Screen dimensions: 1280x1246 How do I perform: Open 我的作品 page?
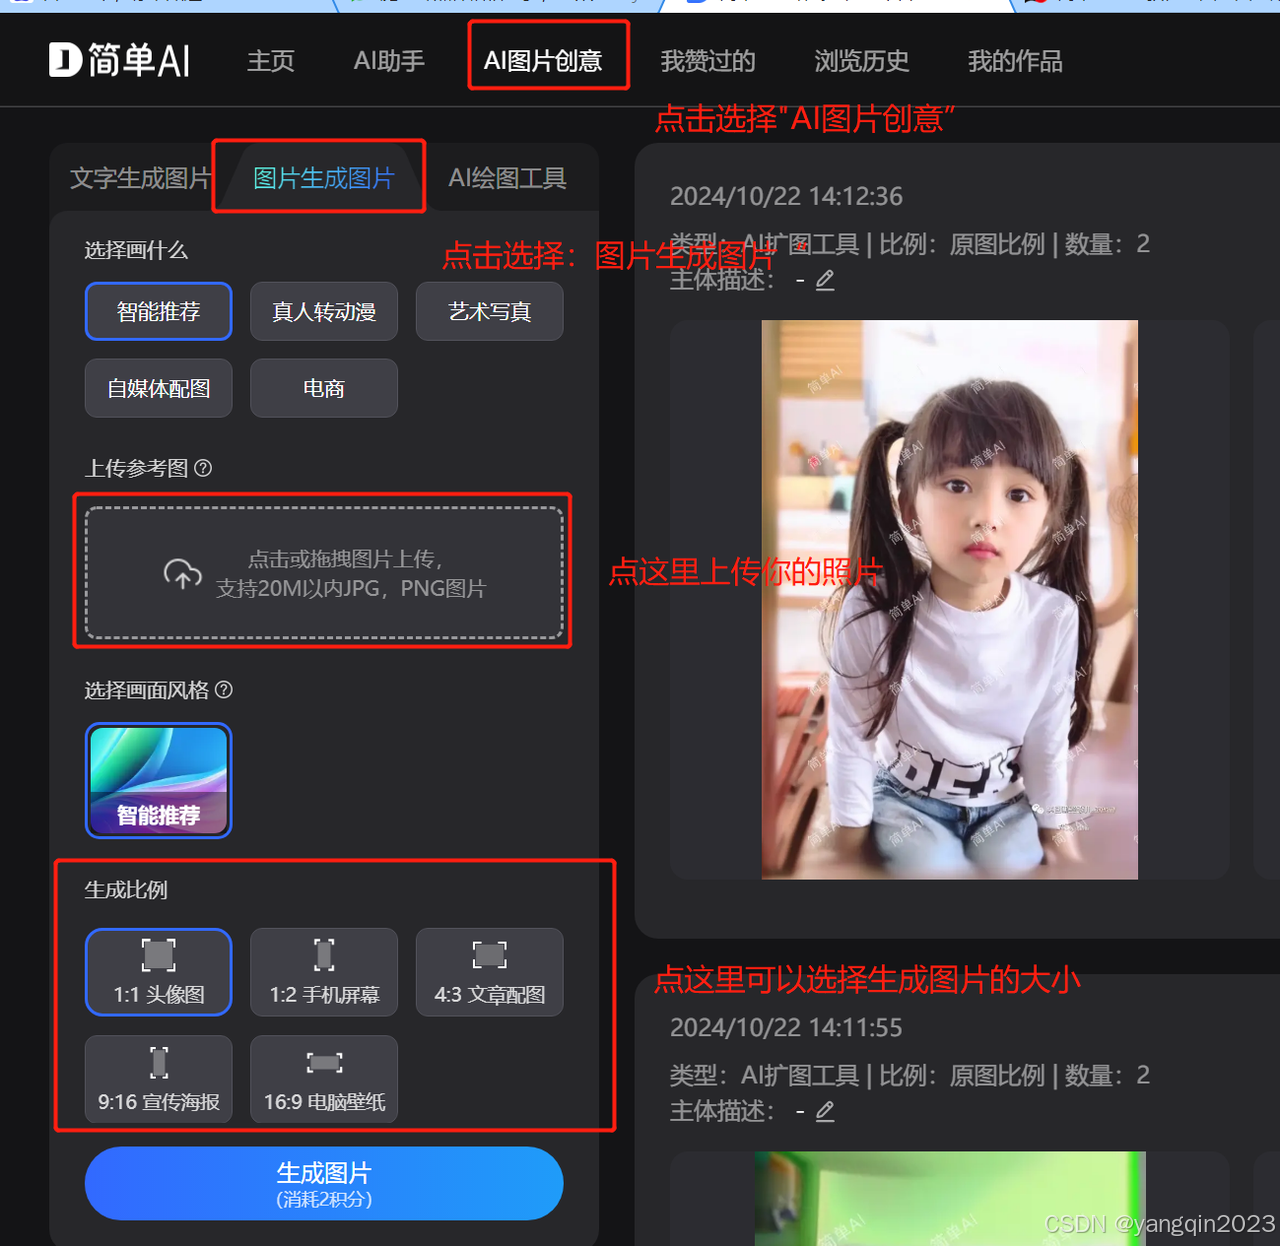[x=1015, y=61]
